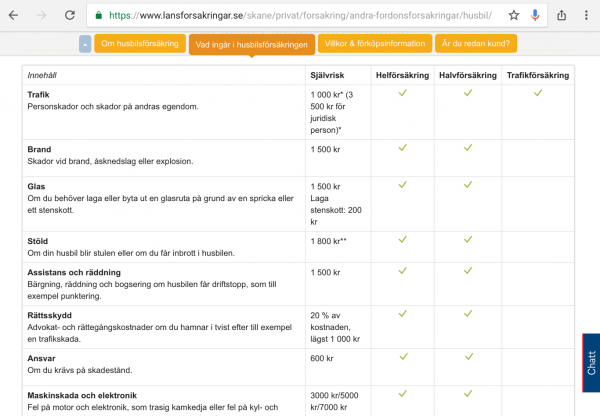Open the 'Om husbilsförsäkring' tab
The height and width of the screenshot is (416, 600).
[140, 45]
